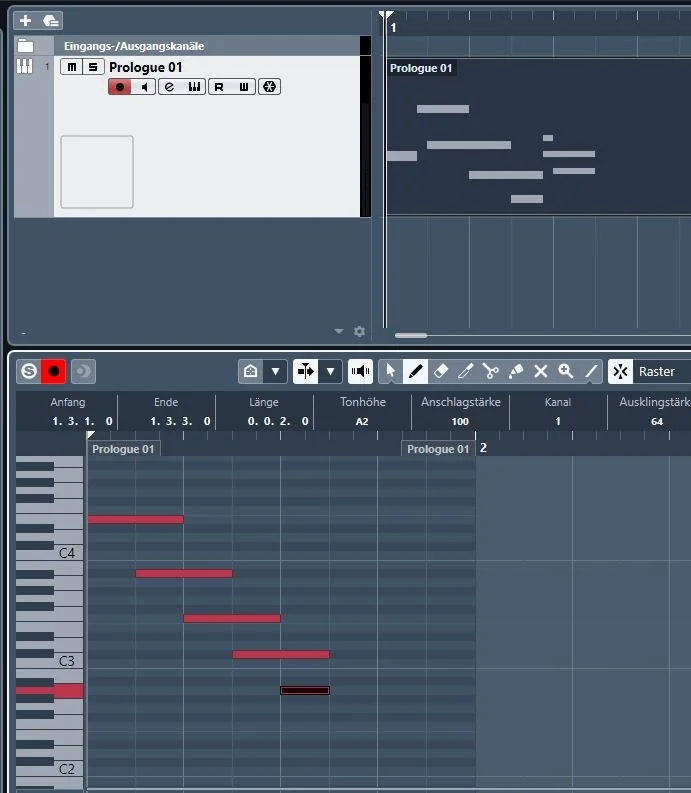Click the Ausklingstärke value 64
This screenshot has height=793, width=691.
[x=657, y=421]
